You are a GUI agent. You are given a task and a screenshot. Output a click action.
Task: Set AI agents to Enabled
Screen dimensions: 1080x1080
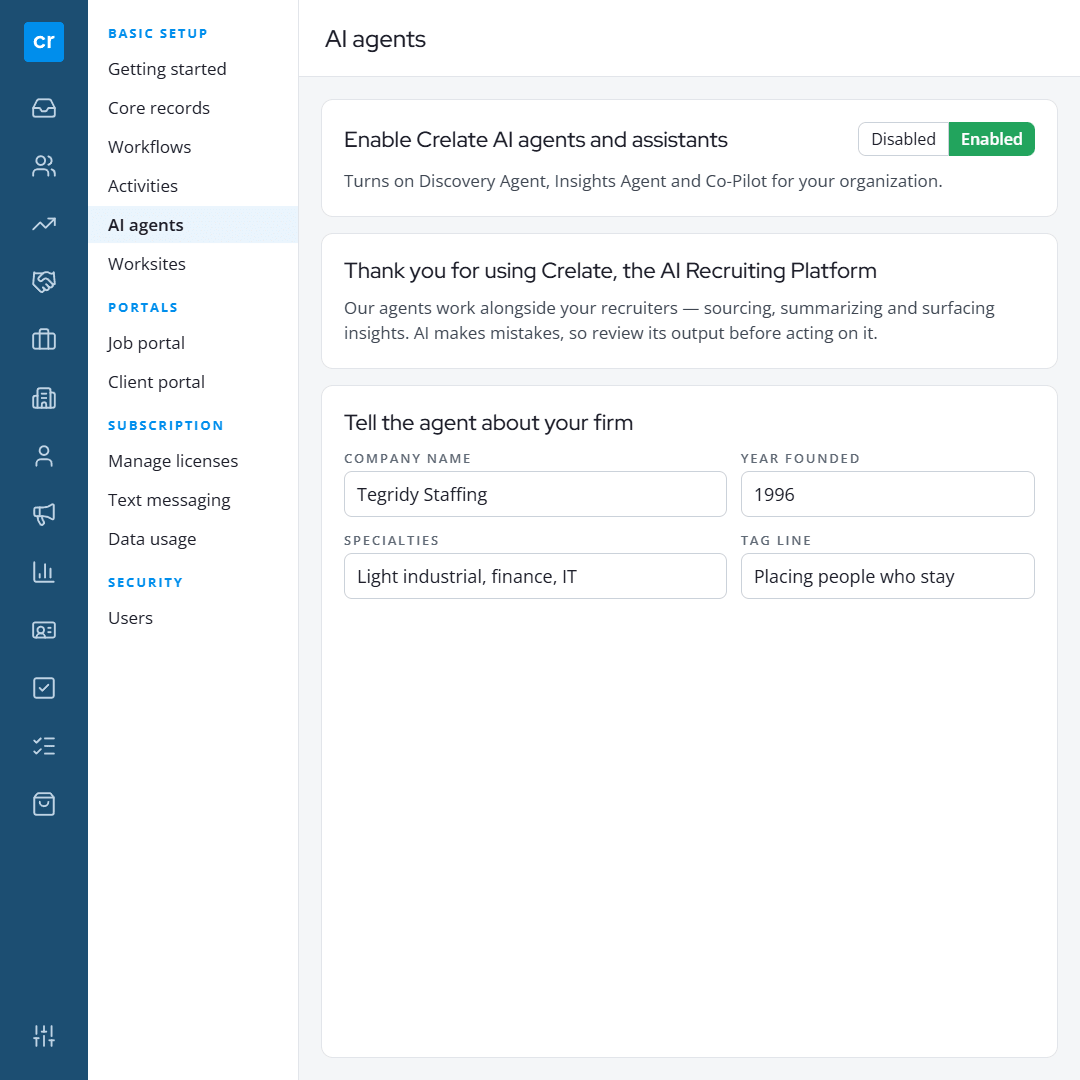pos(991,139)
